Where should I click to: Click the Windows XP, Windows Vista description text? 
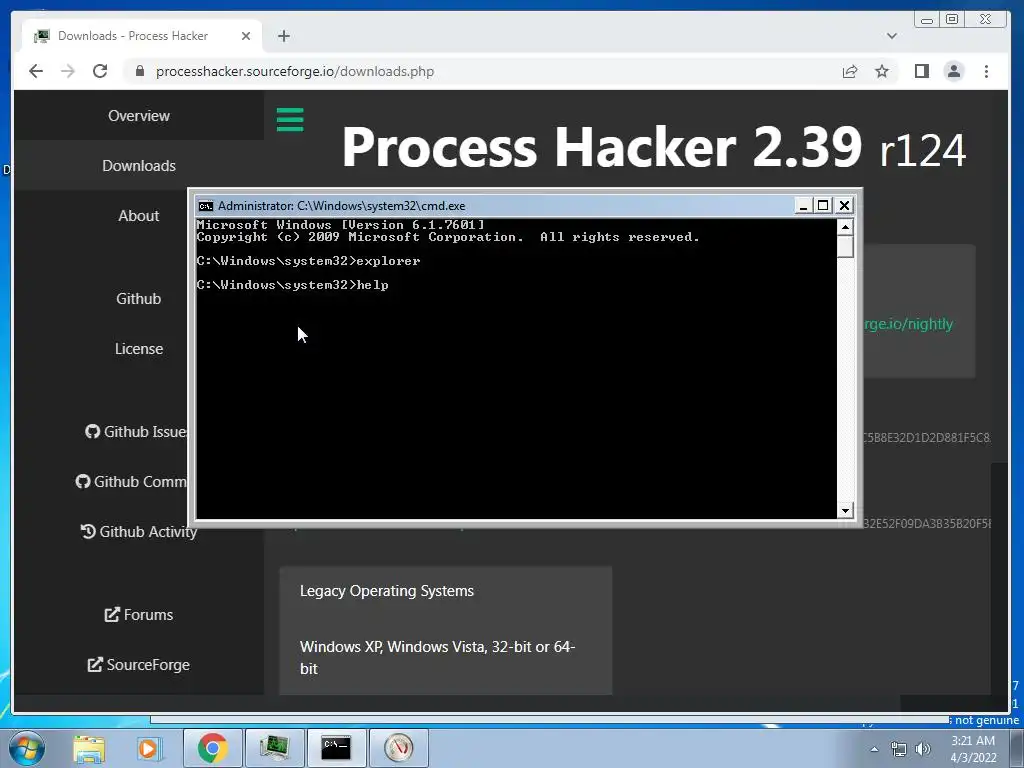click(x=437, y=658)
